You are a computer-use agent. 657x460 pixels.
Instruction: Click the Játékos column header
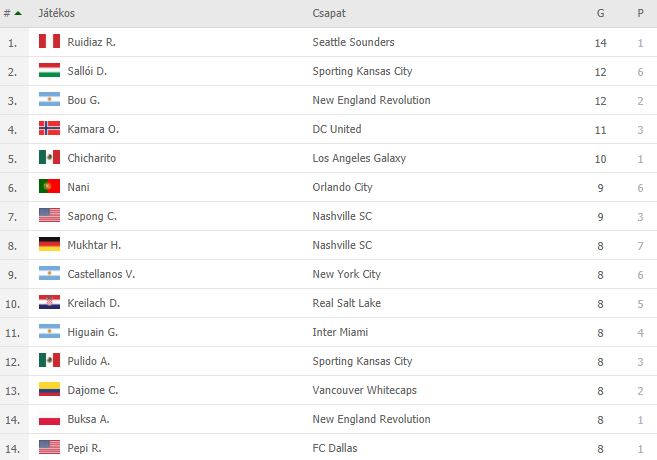(57, 13)
